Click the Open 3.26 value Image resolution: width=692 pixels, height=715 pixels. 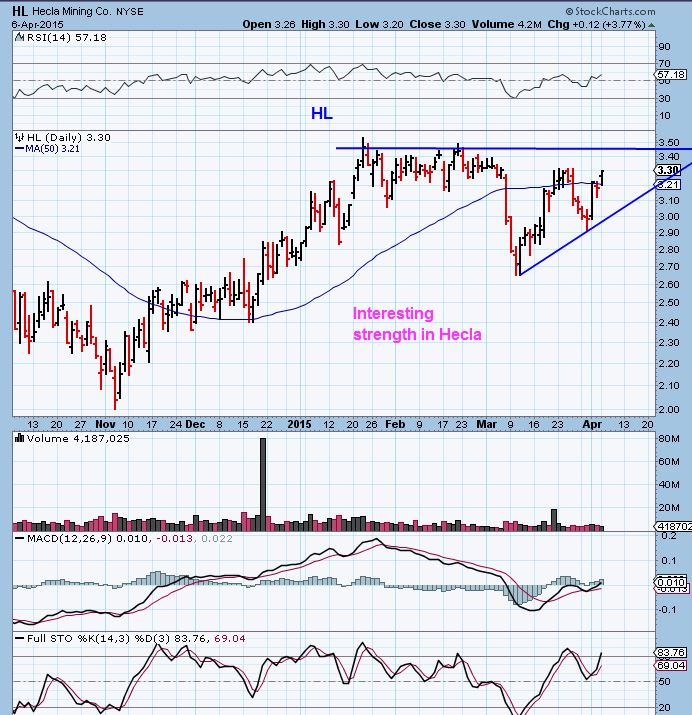[269, 24]
